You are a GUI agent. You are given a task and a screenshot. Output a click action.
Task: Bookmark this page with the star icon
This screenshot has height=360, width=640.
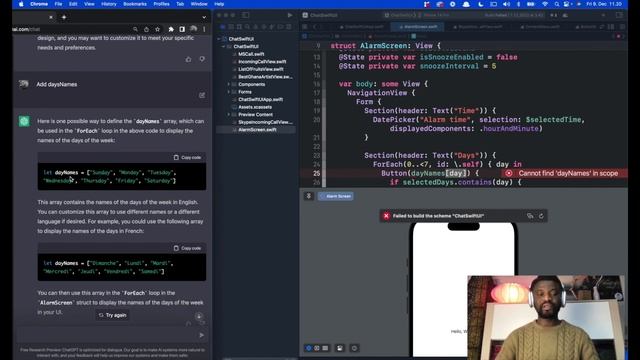[158, 29]
